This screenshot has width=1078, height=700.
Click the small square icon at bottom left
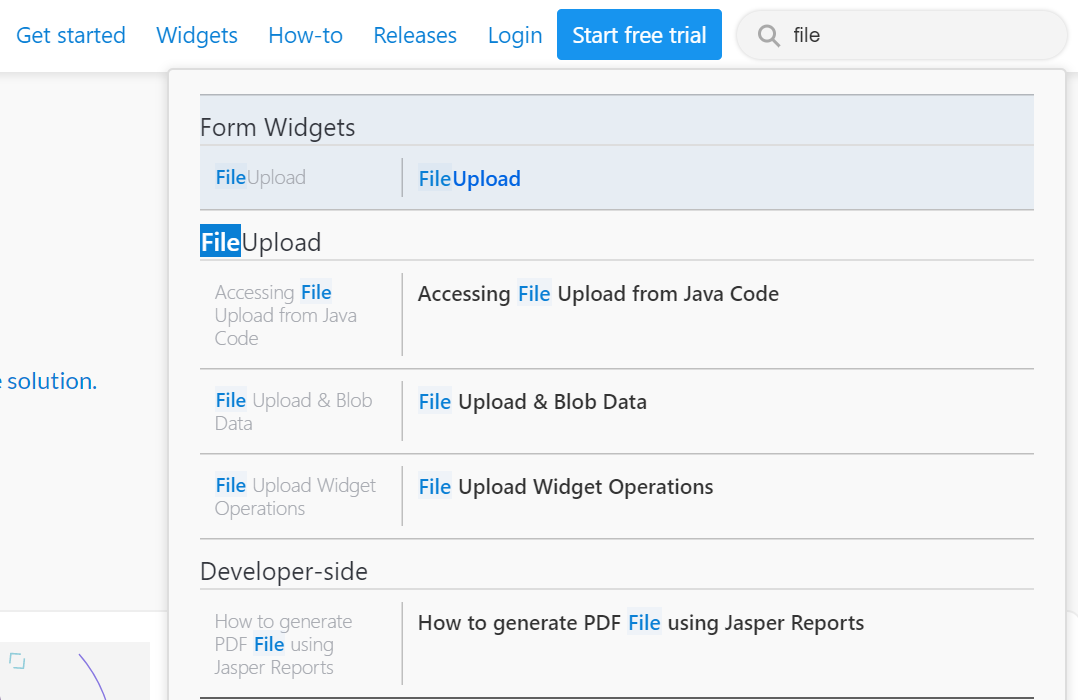click(17, 660)
